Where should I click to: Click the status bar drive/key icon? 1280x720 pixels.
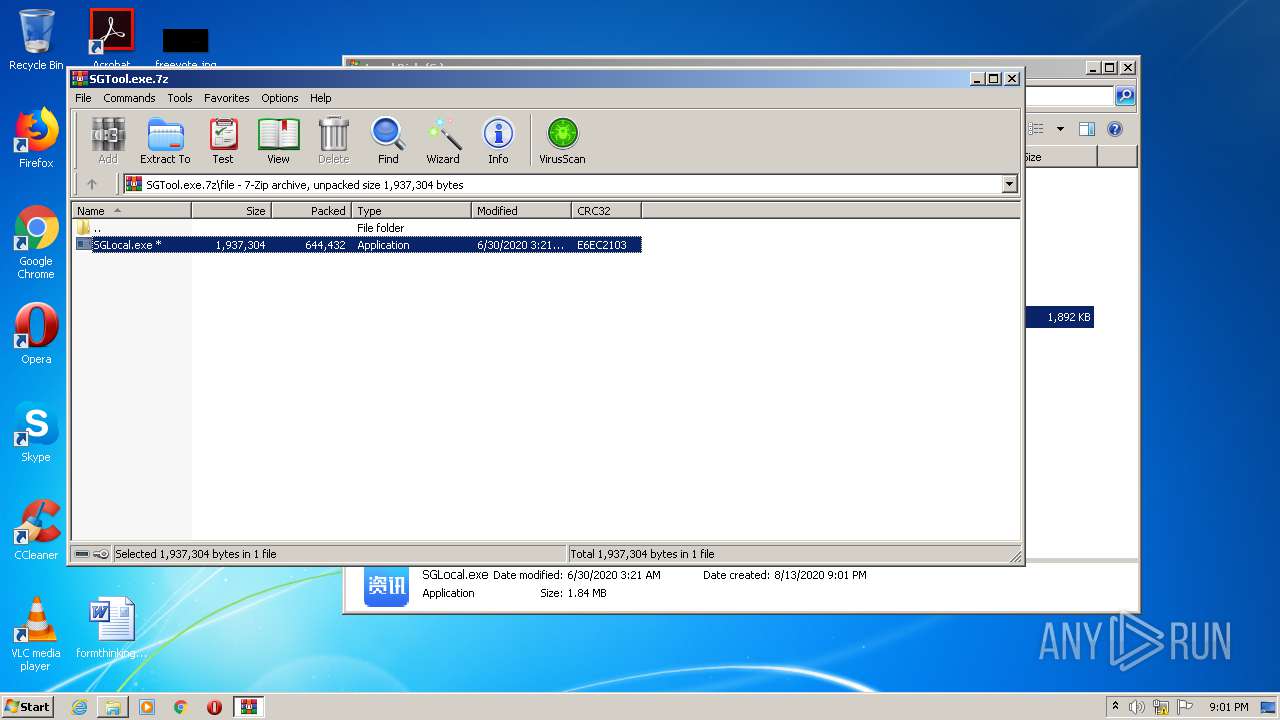[92, 554]
